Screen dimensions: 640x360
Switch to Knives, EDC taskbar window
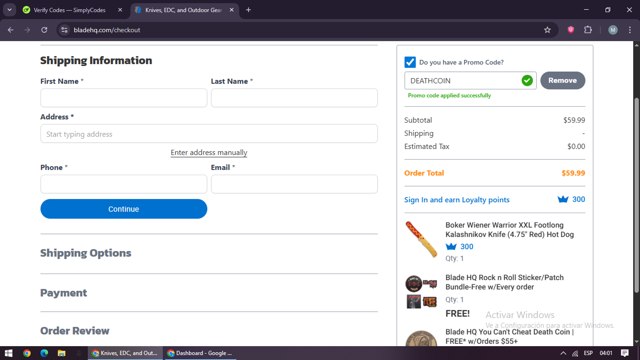tap(125, 353)
